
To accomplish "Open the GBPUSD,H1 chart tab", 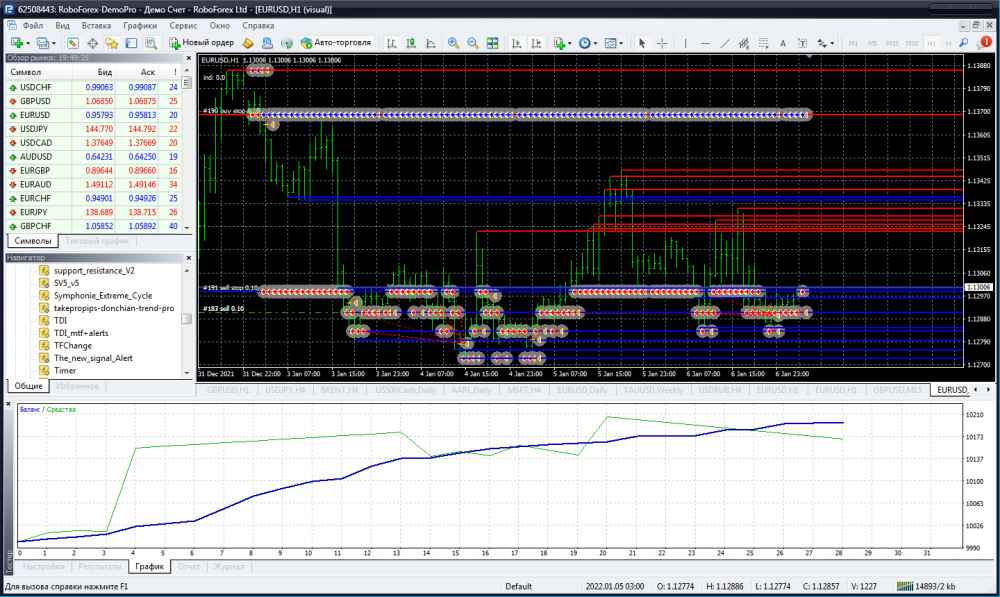I will coord(228,390).
